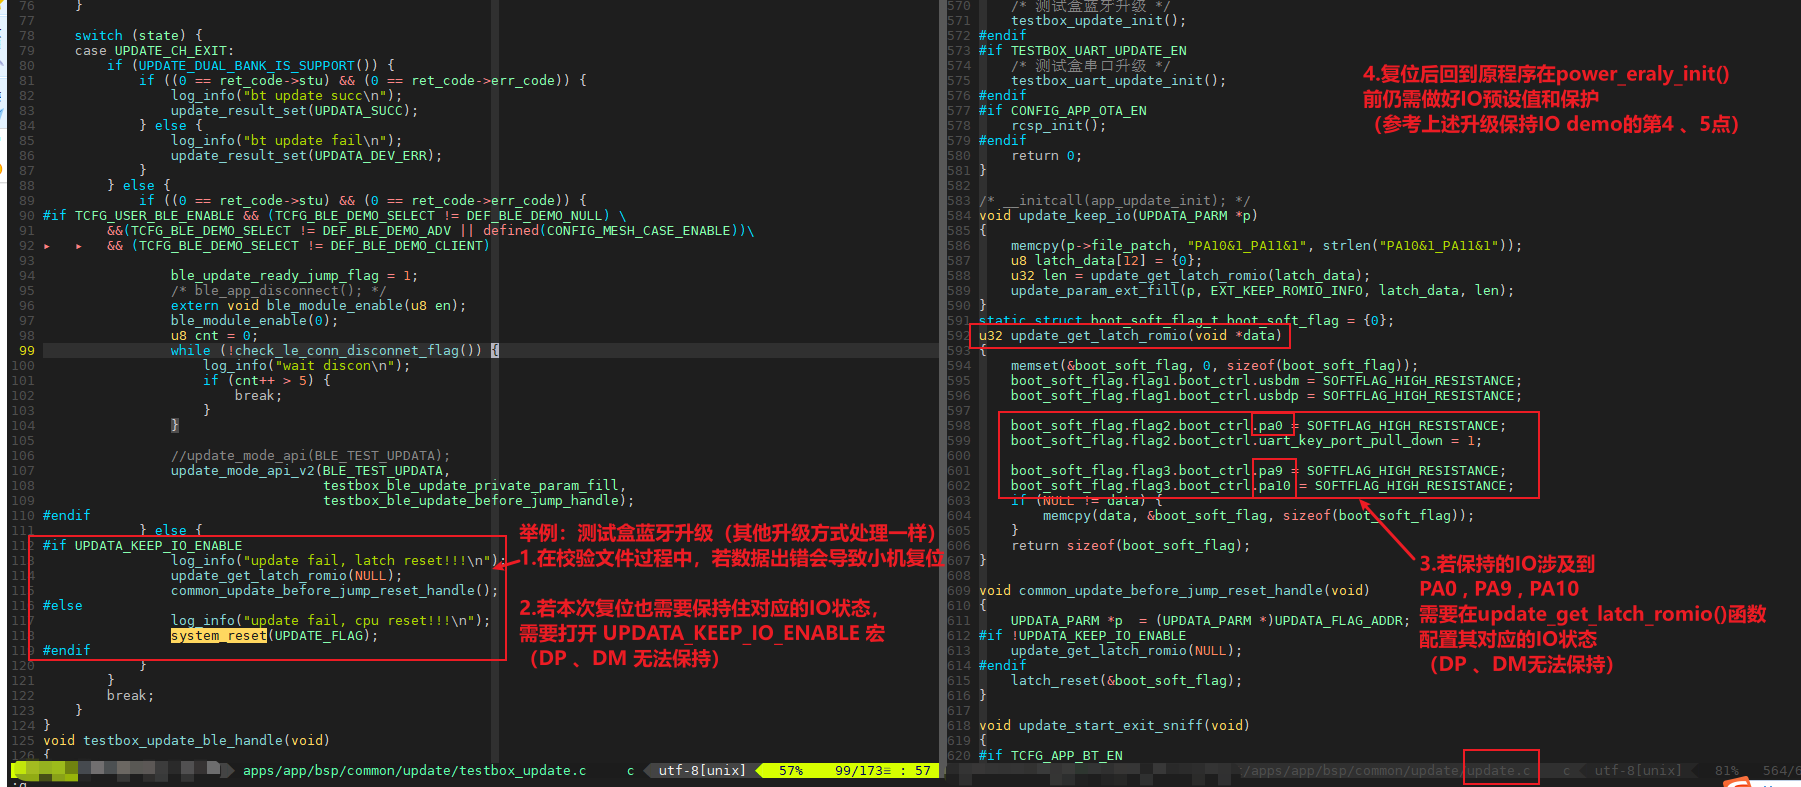Viewport: 1801px width, 787px height.
Task: Click the '#else' preprocessor line
Action: click(x=62, y=605)
